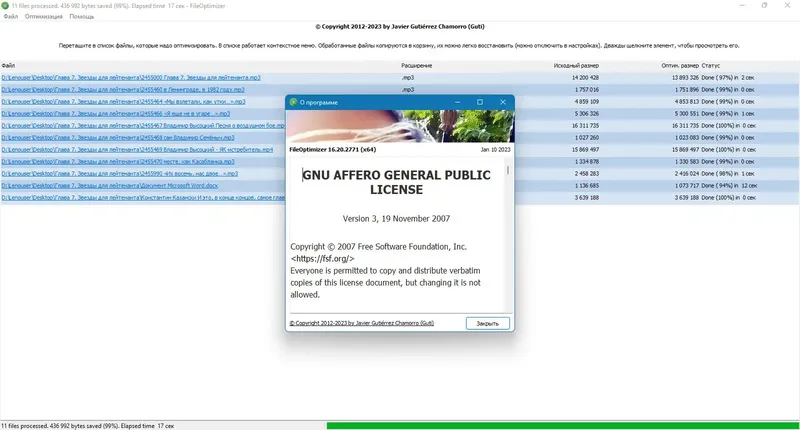Viewport: 800px width, 430px height.
Task: Click the optimized size cell '2 416 024'
Action: (x=687, y=173)
